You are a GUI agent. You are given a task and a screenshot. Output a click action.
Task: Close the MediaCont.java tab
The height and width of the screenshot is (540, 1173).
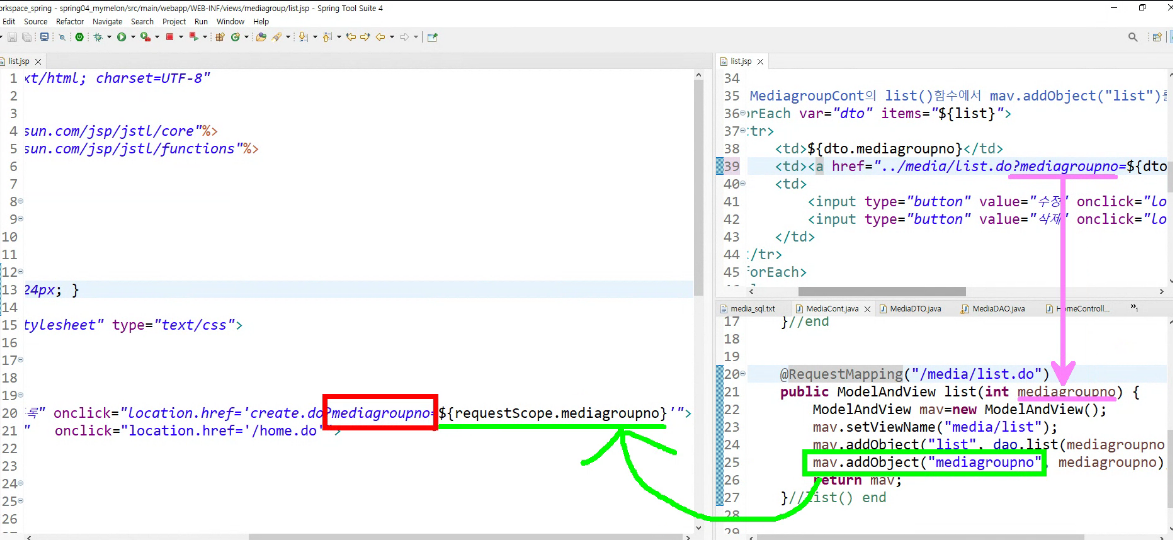[x=867, y=308]
